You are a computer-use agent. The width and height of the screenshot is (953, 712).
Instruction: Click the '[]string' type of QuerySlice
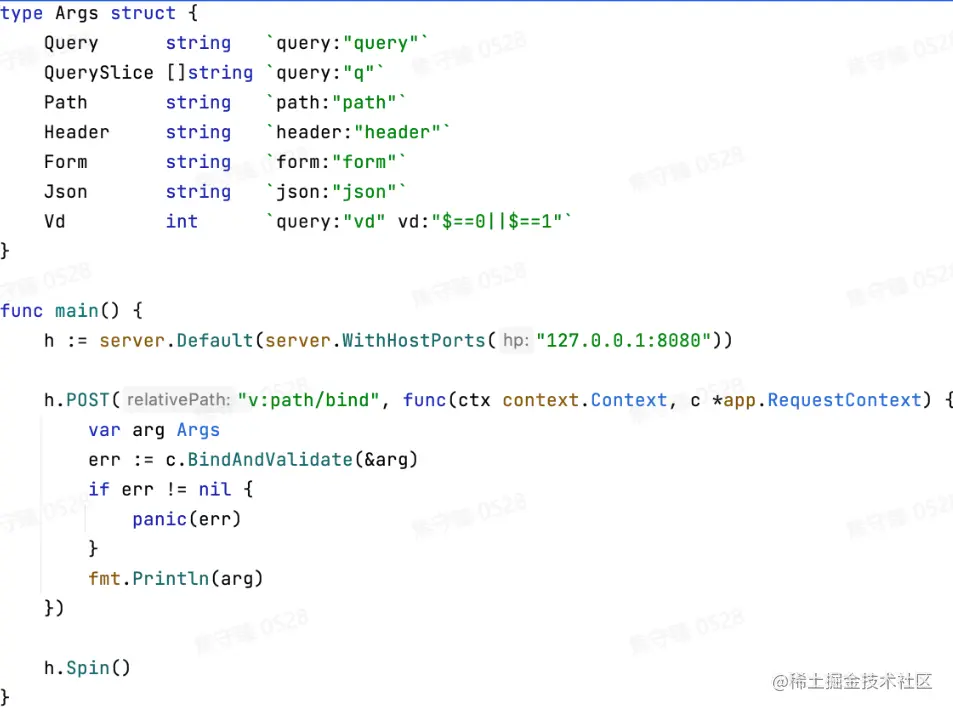[x=210, y=72]
